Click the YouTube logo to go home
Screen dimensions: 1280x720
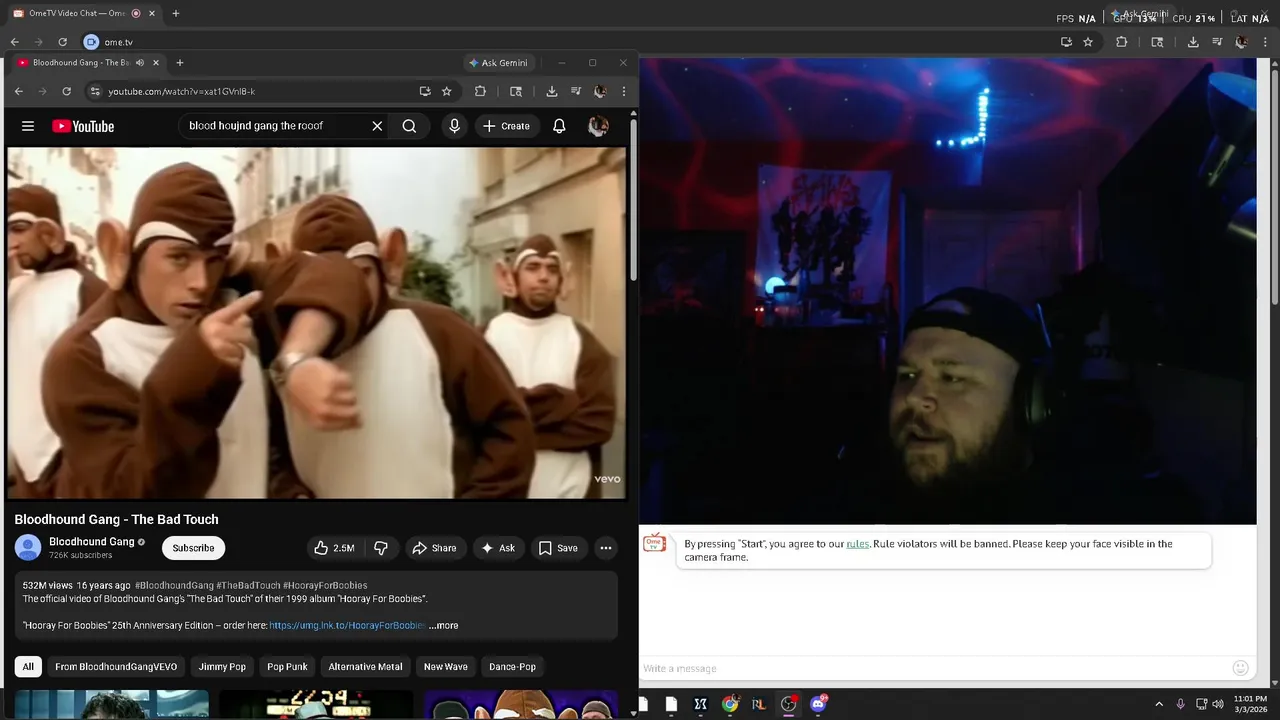click(x=83, y=126)
